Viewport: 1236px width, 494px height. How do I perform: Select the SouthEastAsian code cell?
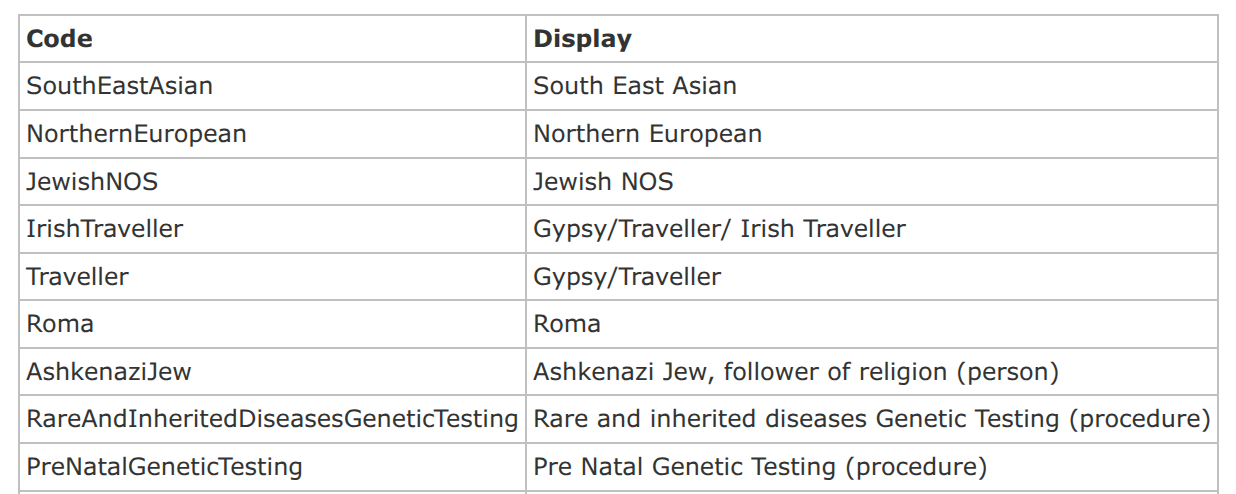pos(120,86)
